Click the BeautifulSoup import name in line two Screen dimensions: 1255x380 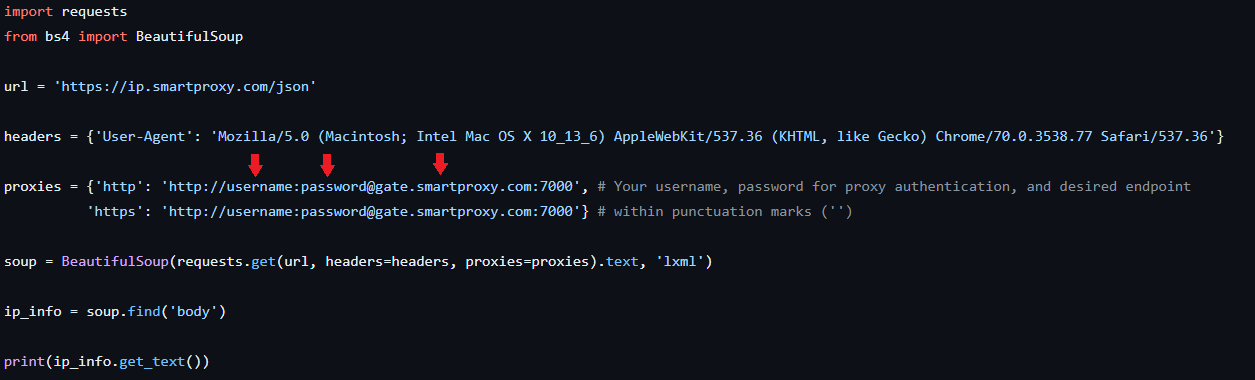[190, 37]
